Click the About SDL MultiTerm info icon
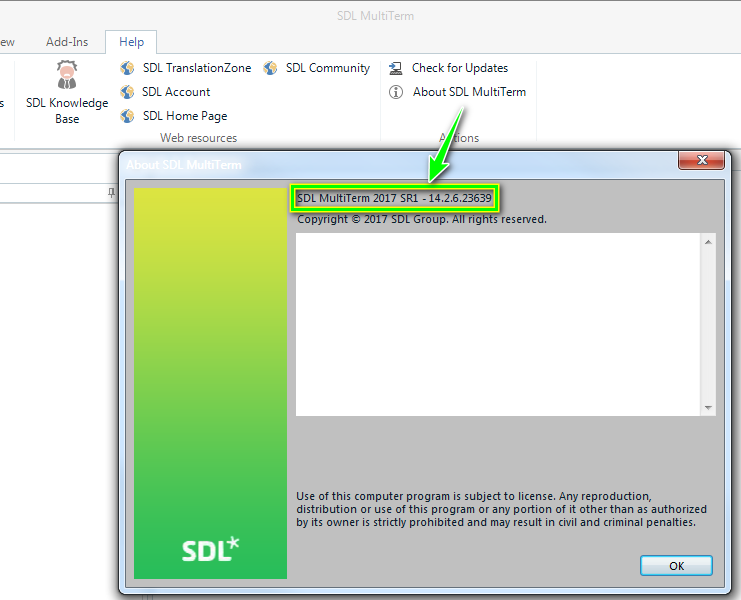This screenshot has height=600, width=741. 396,92
